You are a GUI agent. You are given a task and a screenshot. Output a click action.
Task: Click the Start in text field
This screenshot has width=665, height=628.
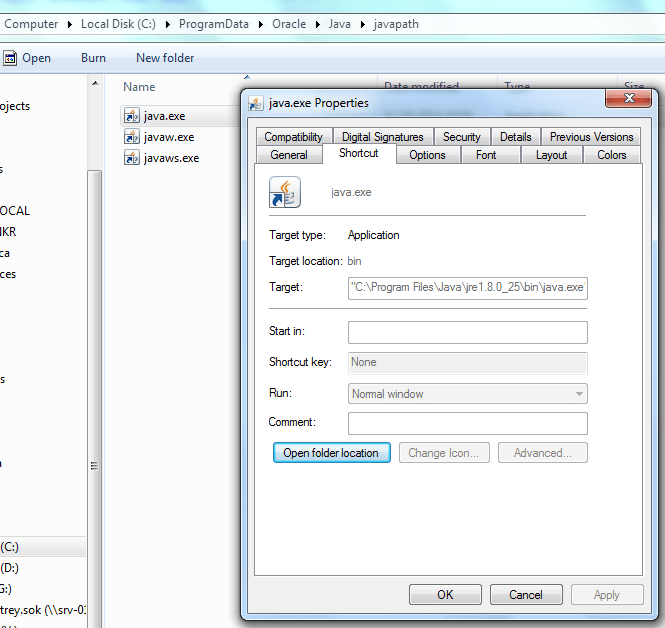468,332
